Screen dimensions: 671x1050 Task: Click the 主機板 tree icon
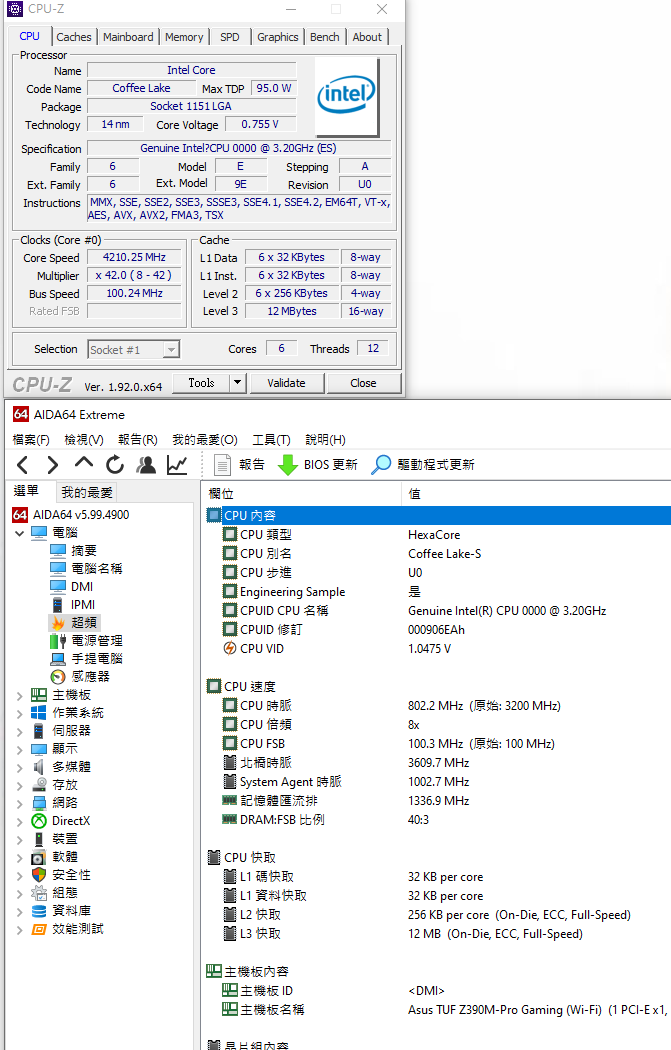pyautogui.click(x=39, y=695)
